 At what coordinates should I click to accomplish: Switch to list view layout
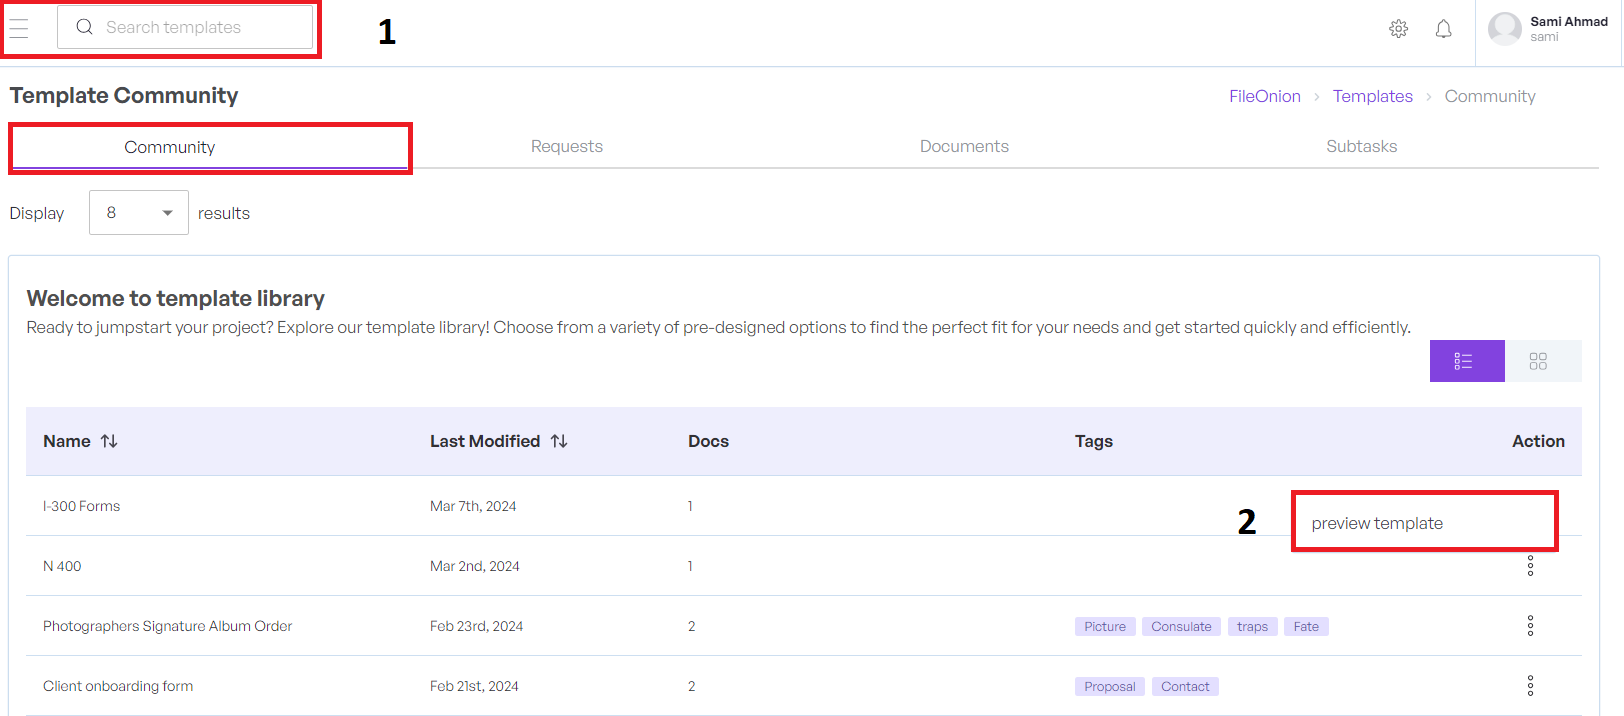(x=1466, y=361)
